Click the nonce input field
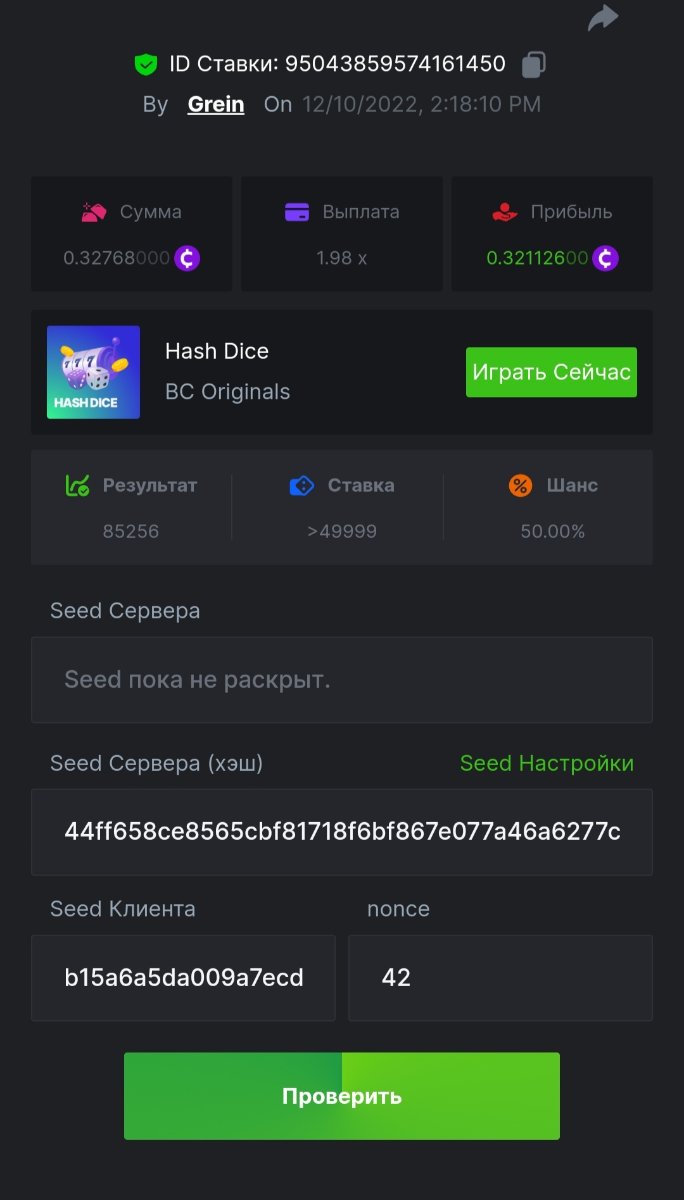Screen dimensions: 684x1200 [x=500, y=977]
